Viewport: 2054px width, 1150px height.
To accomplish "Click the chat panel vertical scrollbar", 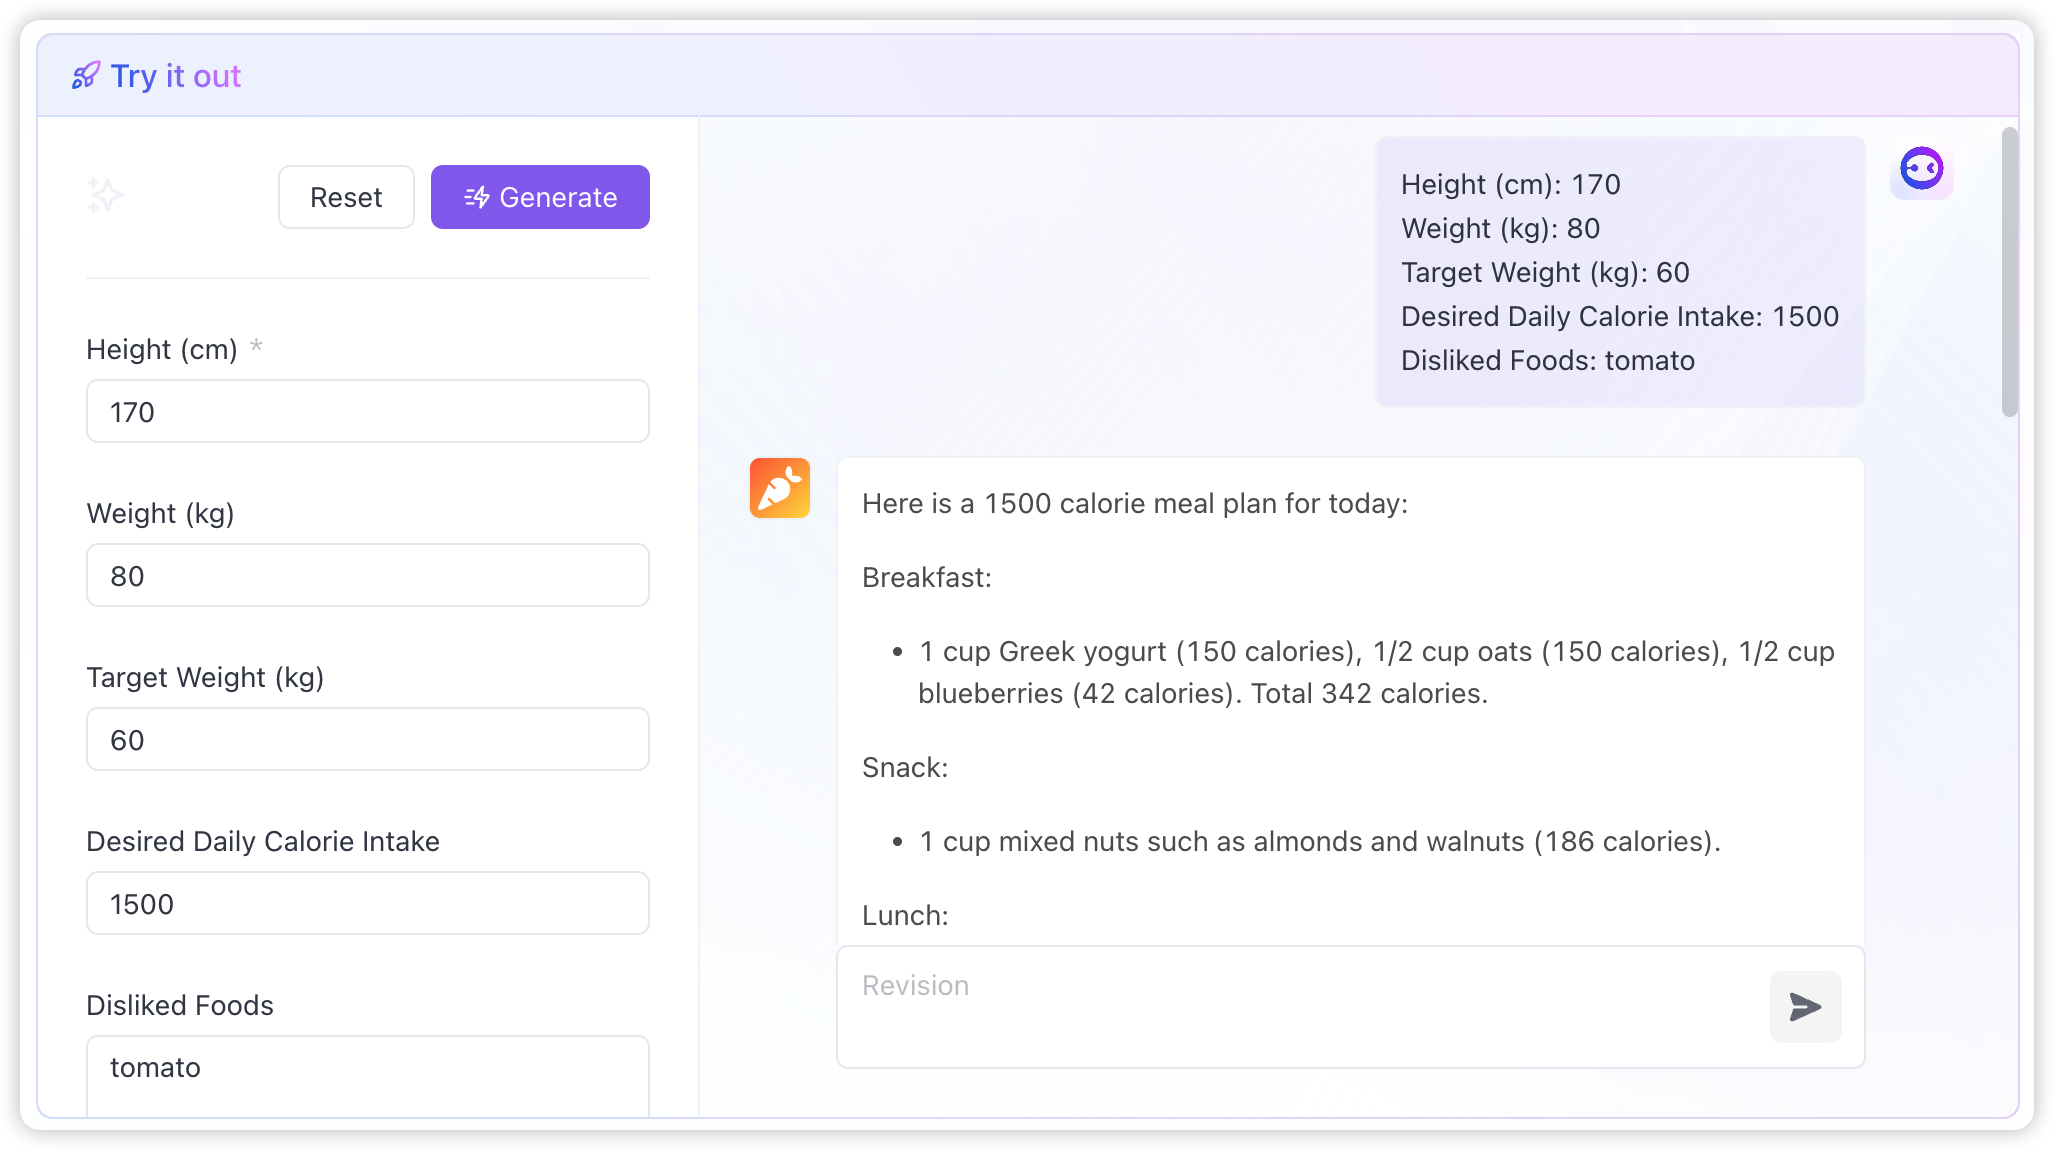I will tap(2009, 272).
